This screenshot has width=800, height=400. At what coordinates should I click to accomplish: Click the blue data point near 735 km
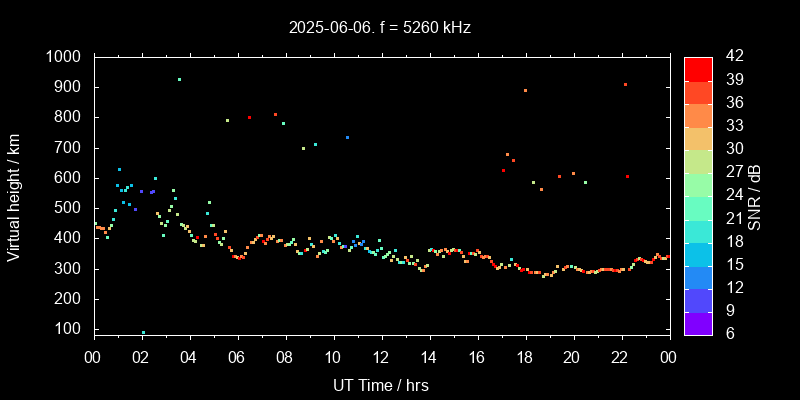pos(347,137)
